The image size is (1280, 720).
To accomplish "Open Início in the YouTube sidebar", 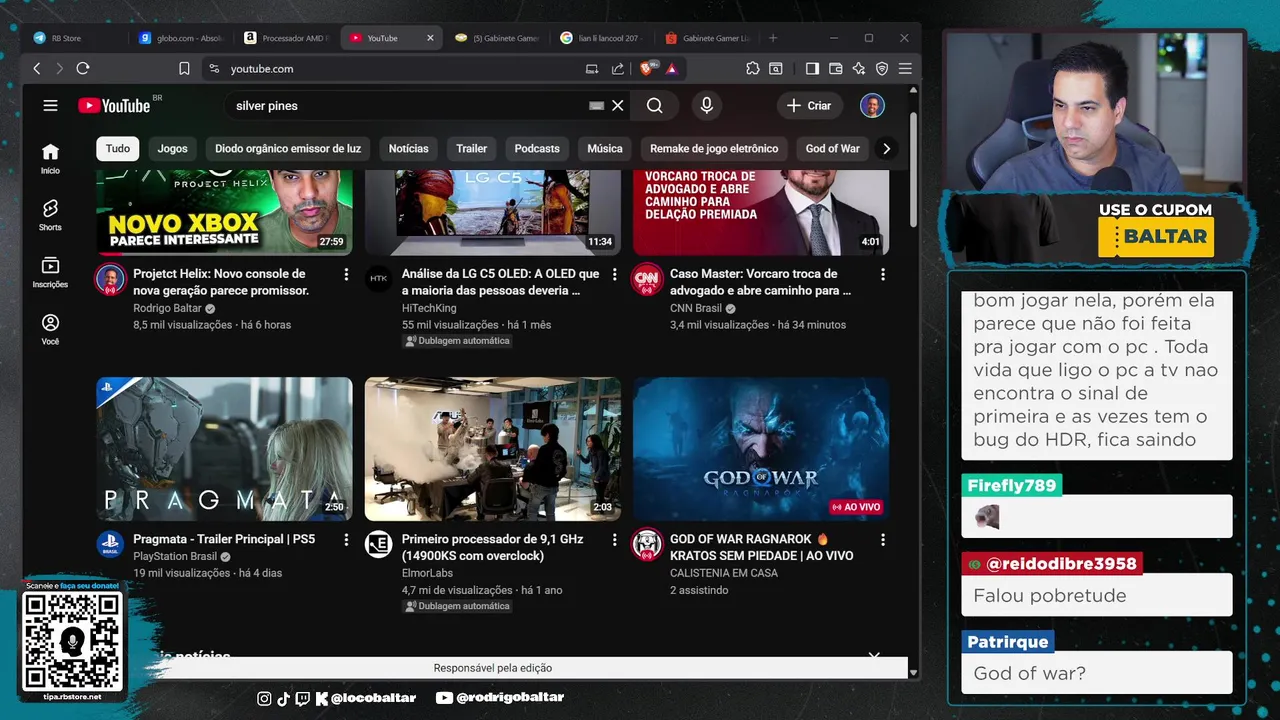I will pyautogui.click(x=50, y=158).
